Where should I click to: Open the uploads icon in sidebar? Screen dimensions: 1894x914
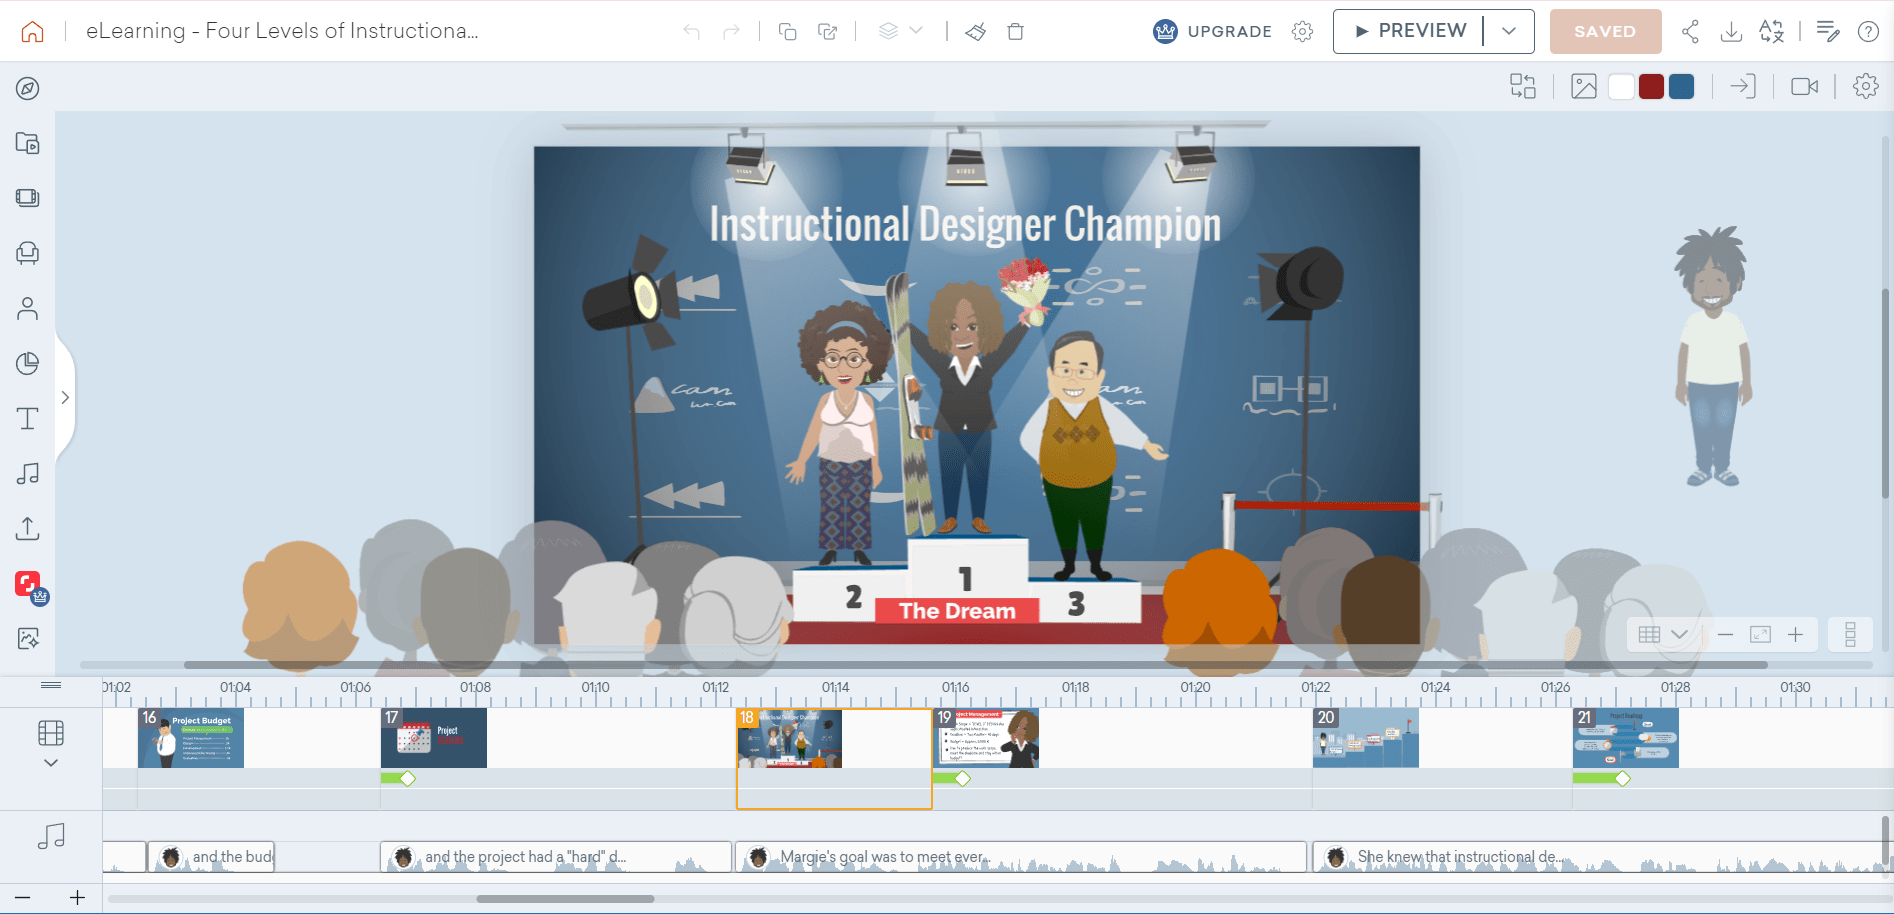point(28,528)
